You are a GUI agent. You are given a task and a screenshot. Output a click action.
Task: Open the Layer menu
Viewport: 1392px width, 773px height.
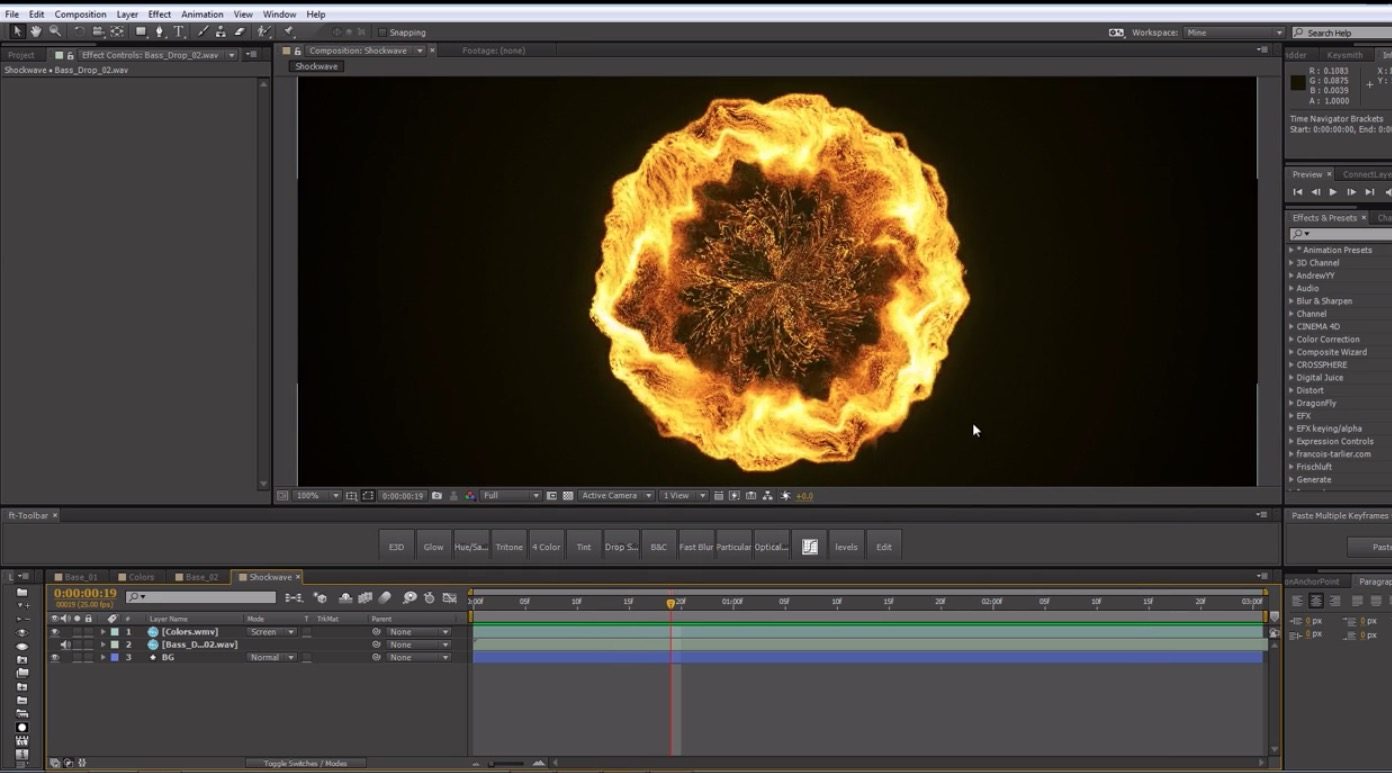(x=127, y=15)
